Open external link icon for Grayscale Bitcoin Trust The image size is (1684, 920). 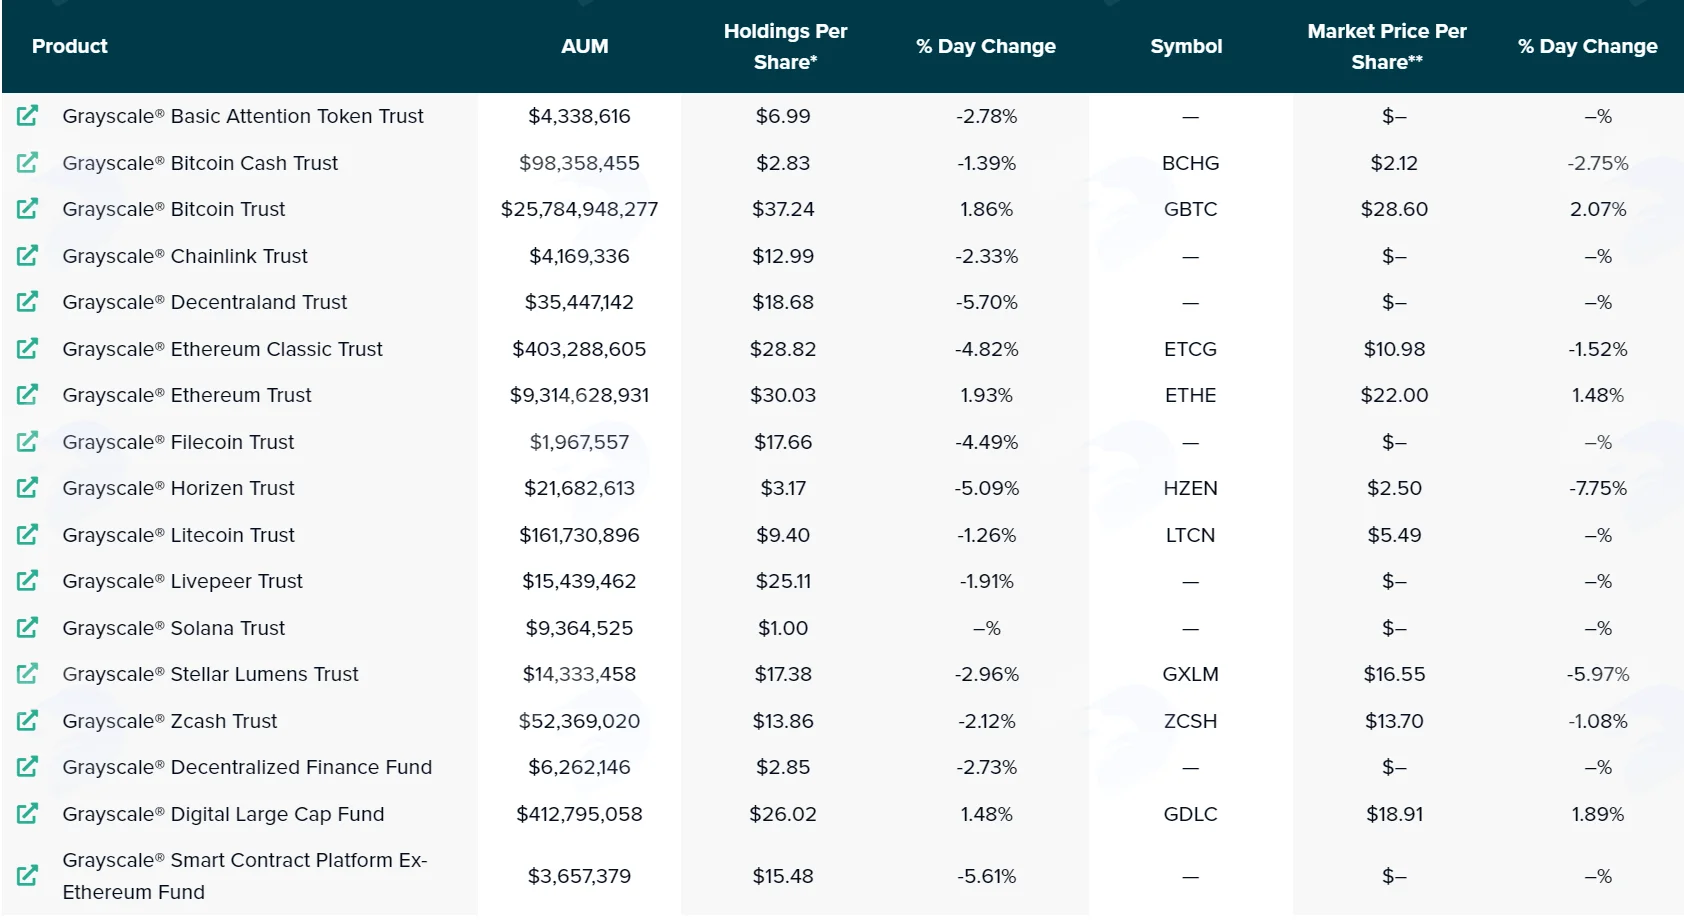27,209
